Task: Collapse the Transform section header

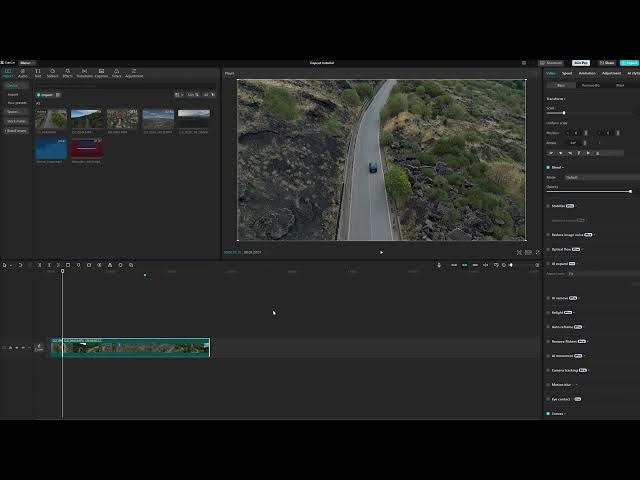Action: pyautogui.click(x=556, y=99)
